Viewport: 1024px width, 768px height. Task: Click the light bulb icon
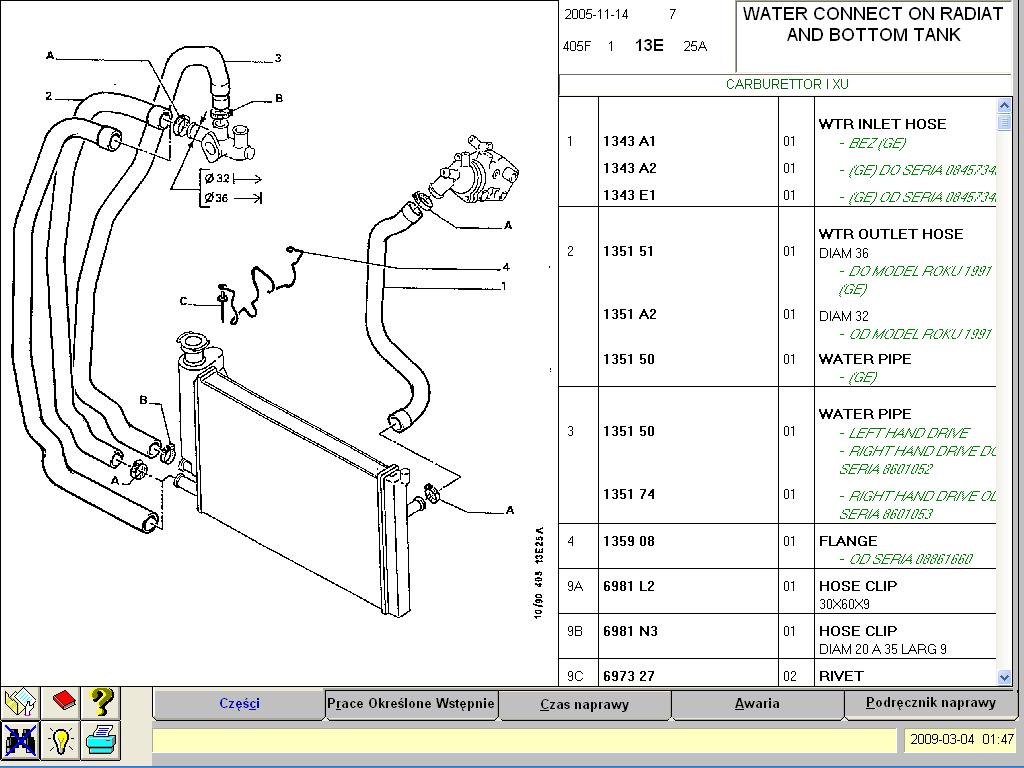62,741
